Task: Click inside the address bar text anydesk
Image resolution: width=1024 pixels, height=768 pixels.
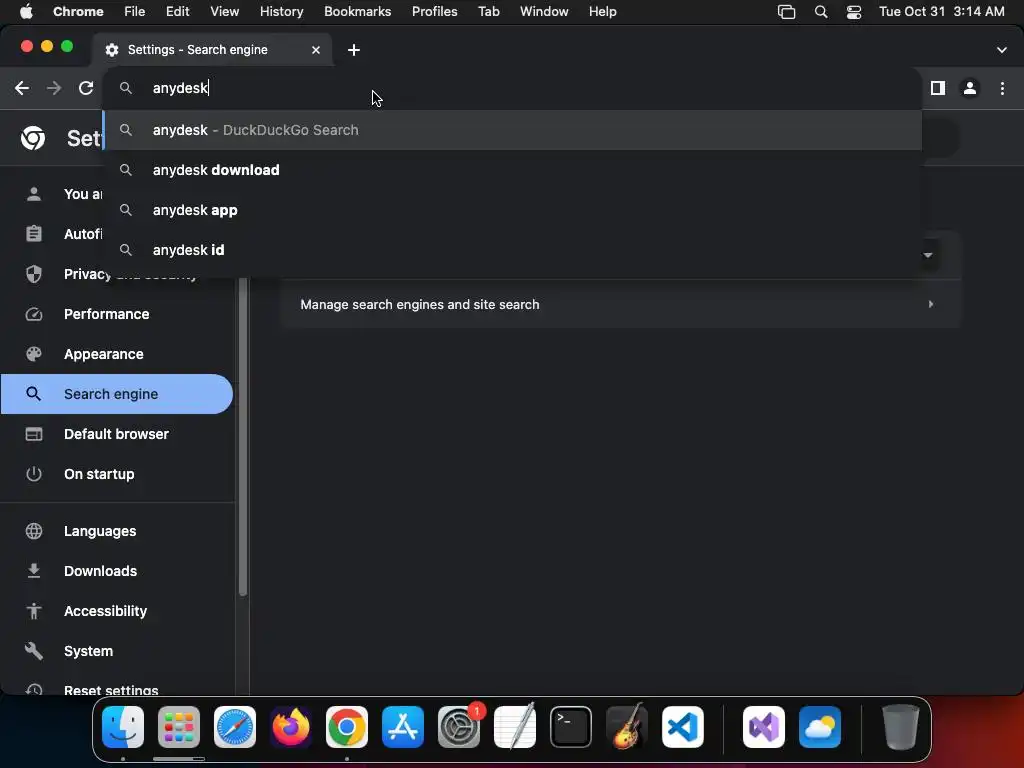Action: (x=180, y=88)
